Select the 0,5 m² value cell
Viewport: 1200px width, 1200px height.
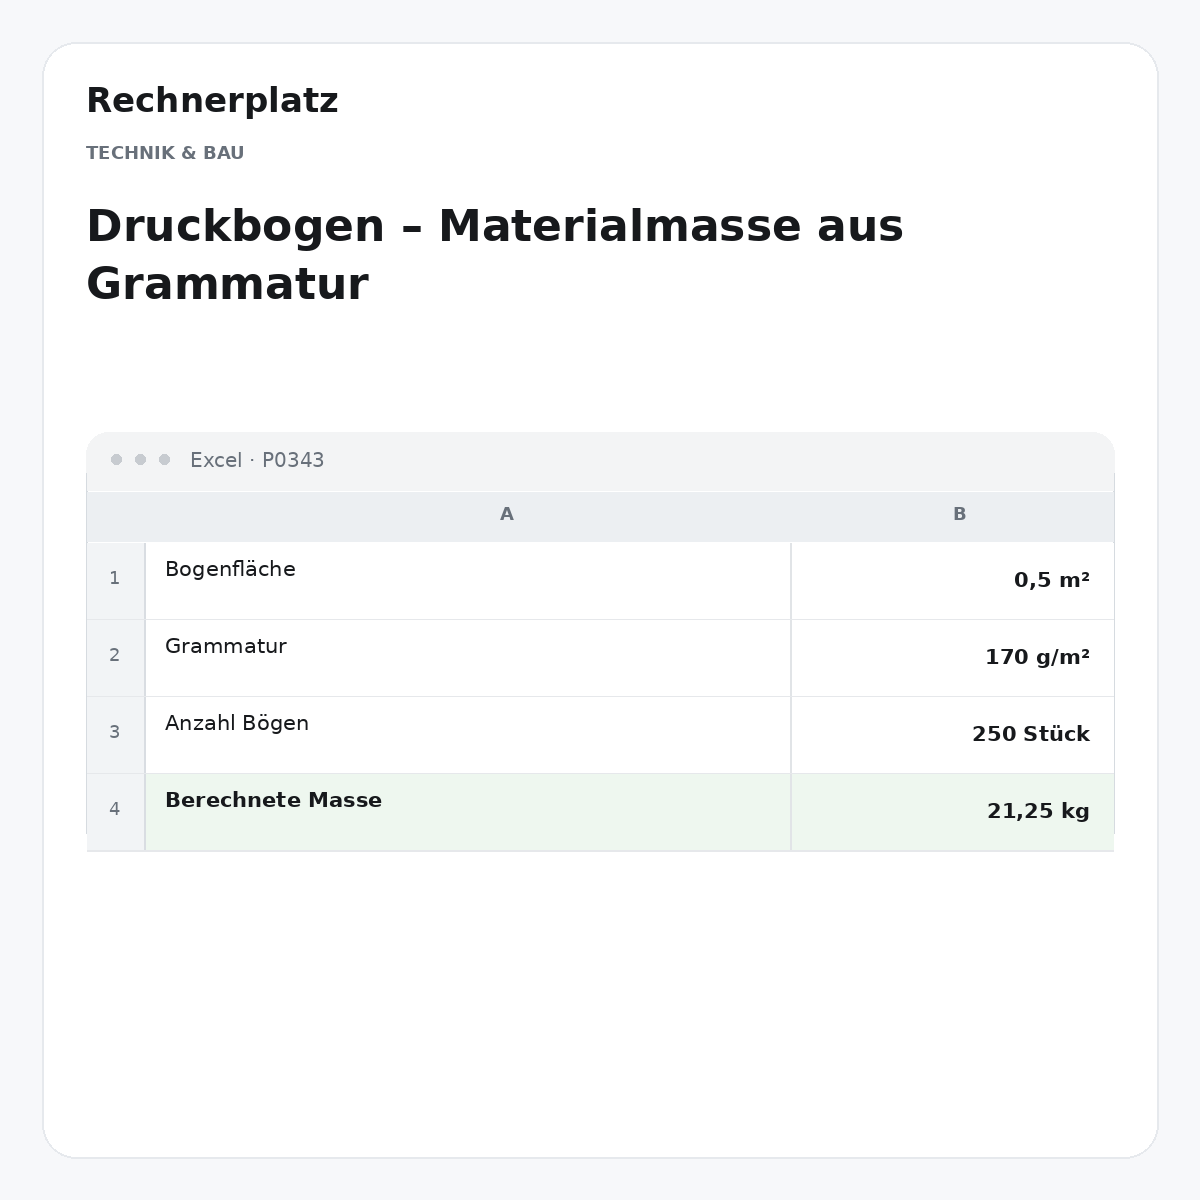click(953, 581)
